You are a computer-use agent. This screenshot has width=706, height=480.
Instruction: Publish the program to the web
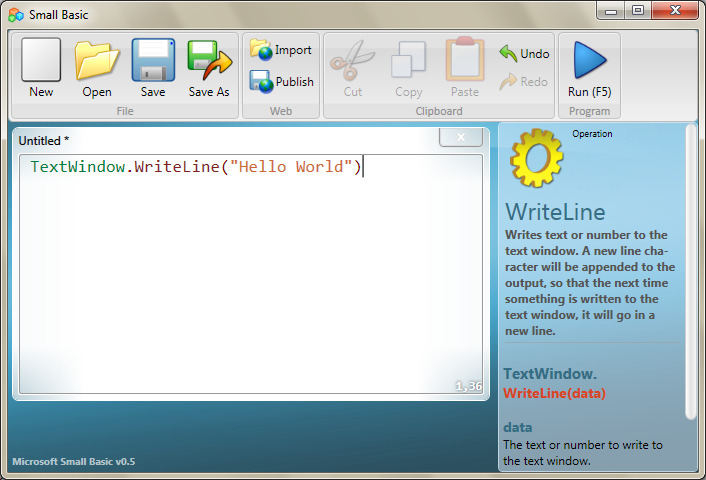[x=282, y=82]
